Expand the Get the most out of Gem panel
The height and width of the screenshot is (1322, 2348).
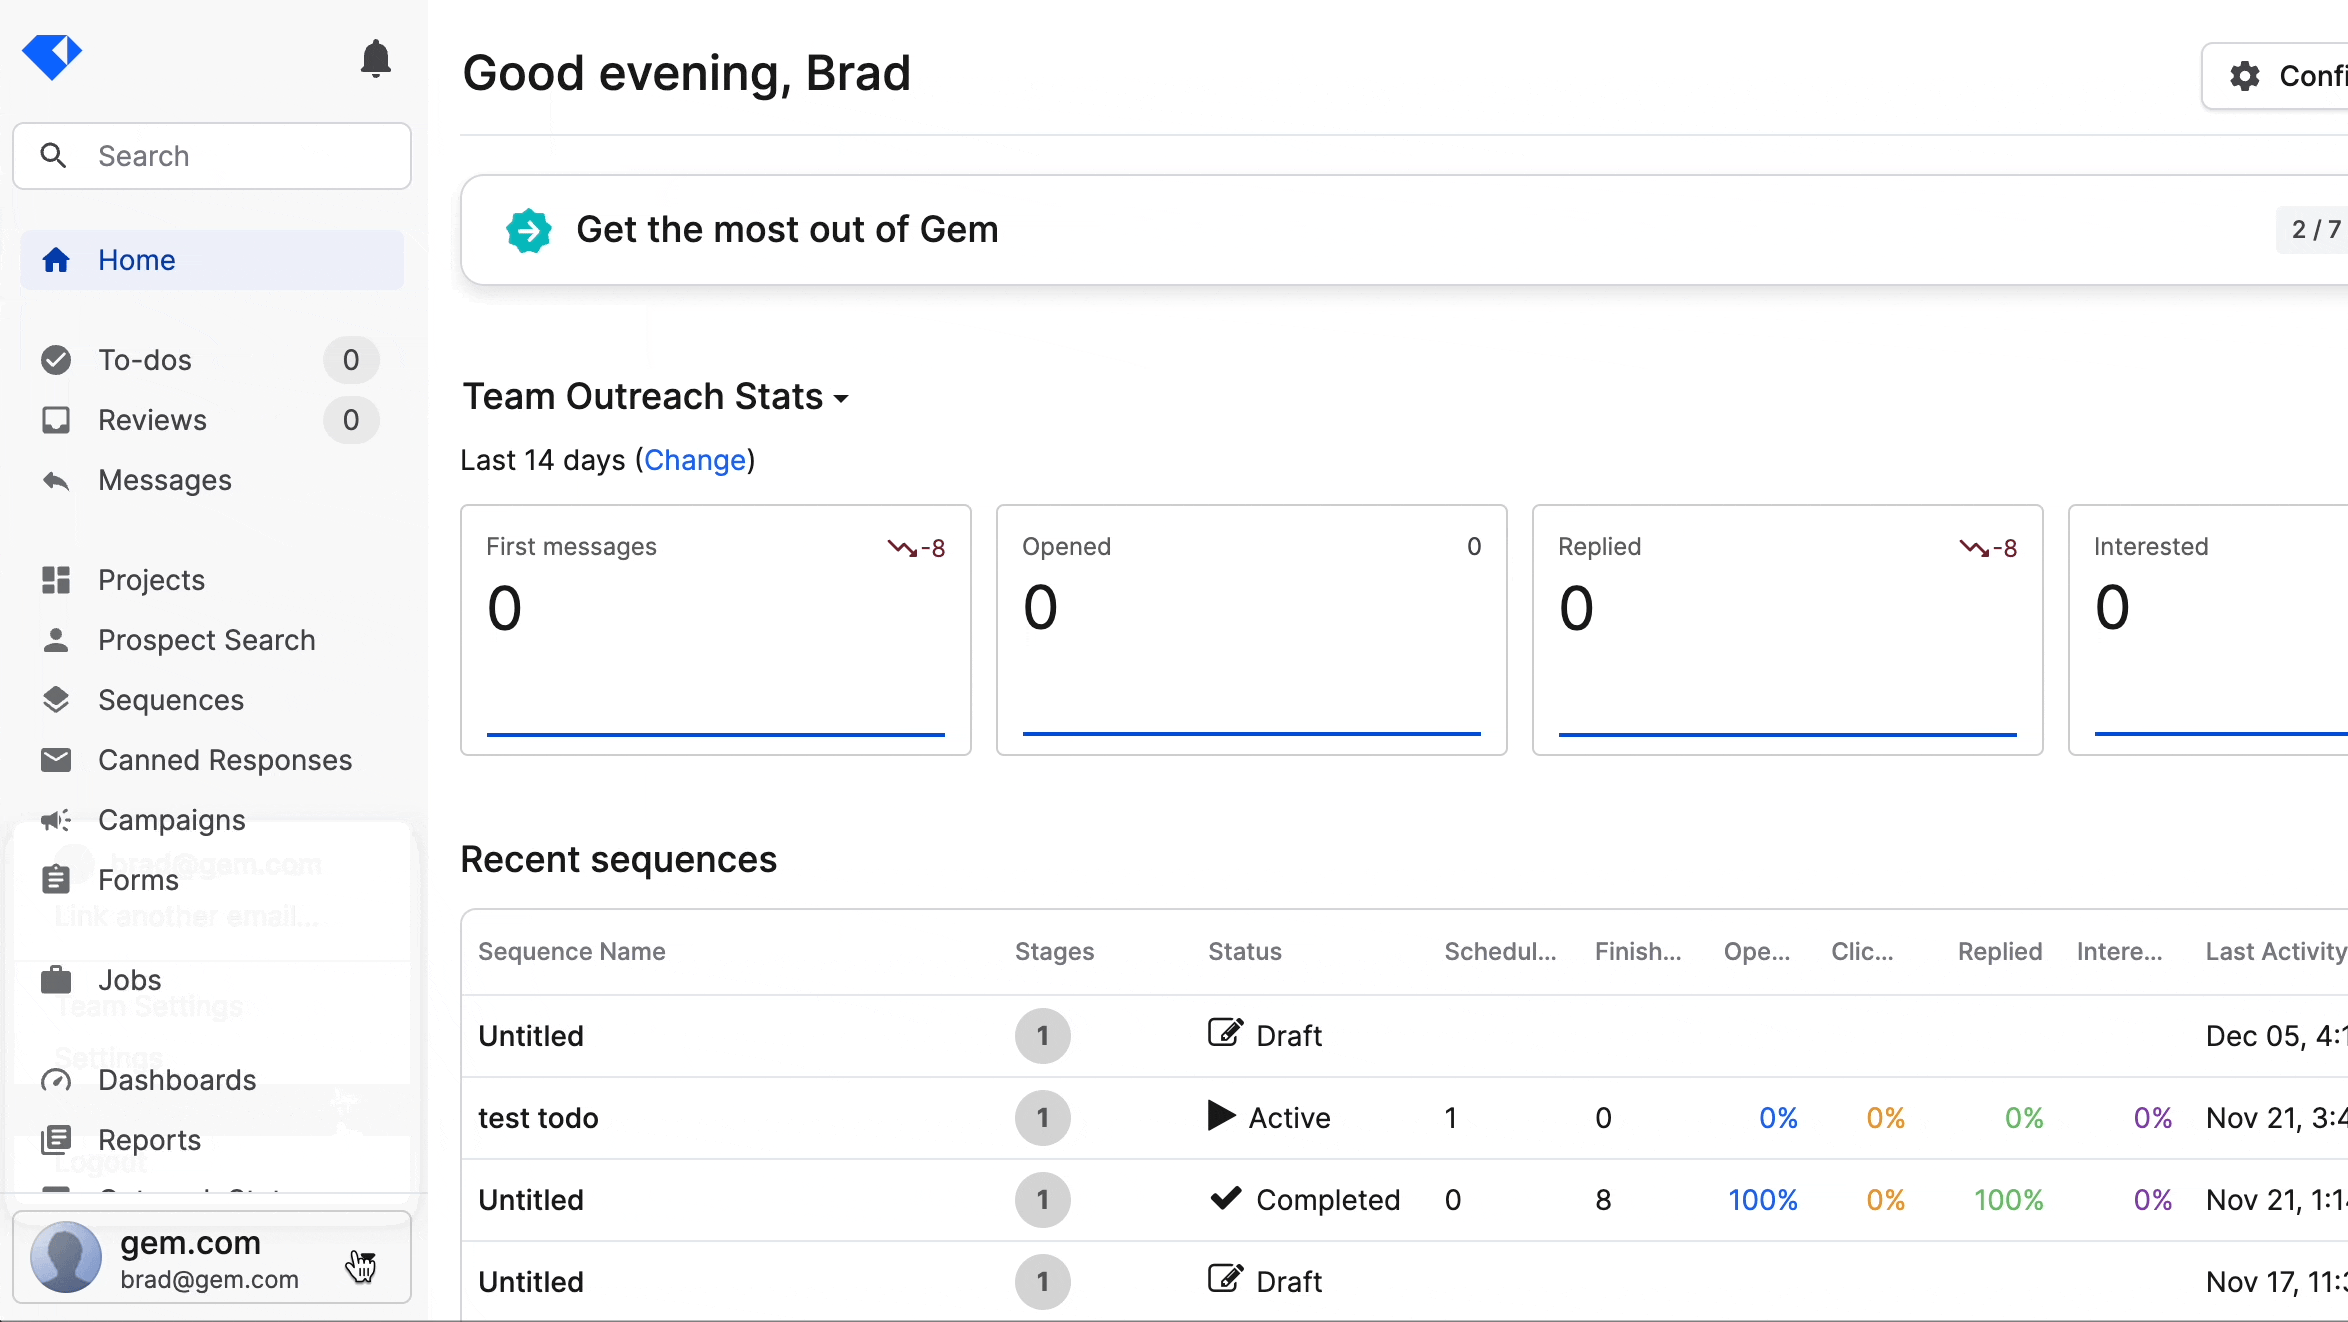pos(787,230)
